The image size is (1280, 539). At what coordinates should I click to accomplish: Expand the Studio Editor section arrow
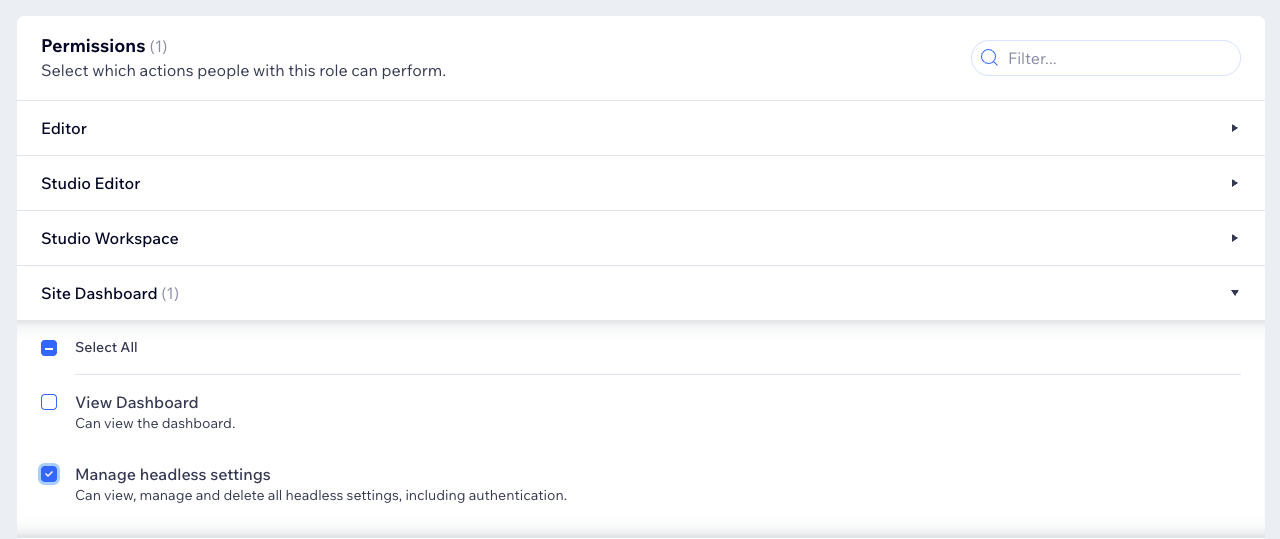click(x=1235, y=183)
